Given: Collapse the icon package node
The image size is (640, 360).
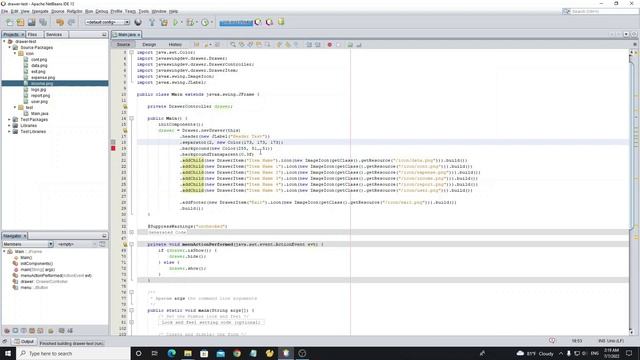Looking at the screenshot, I should [15, 53].
